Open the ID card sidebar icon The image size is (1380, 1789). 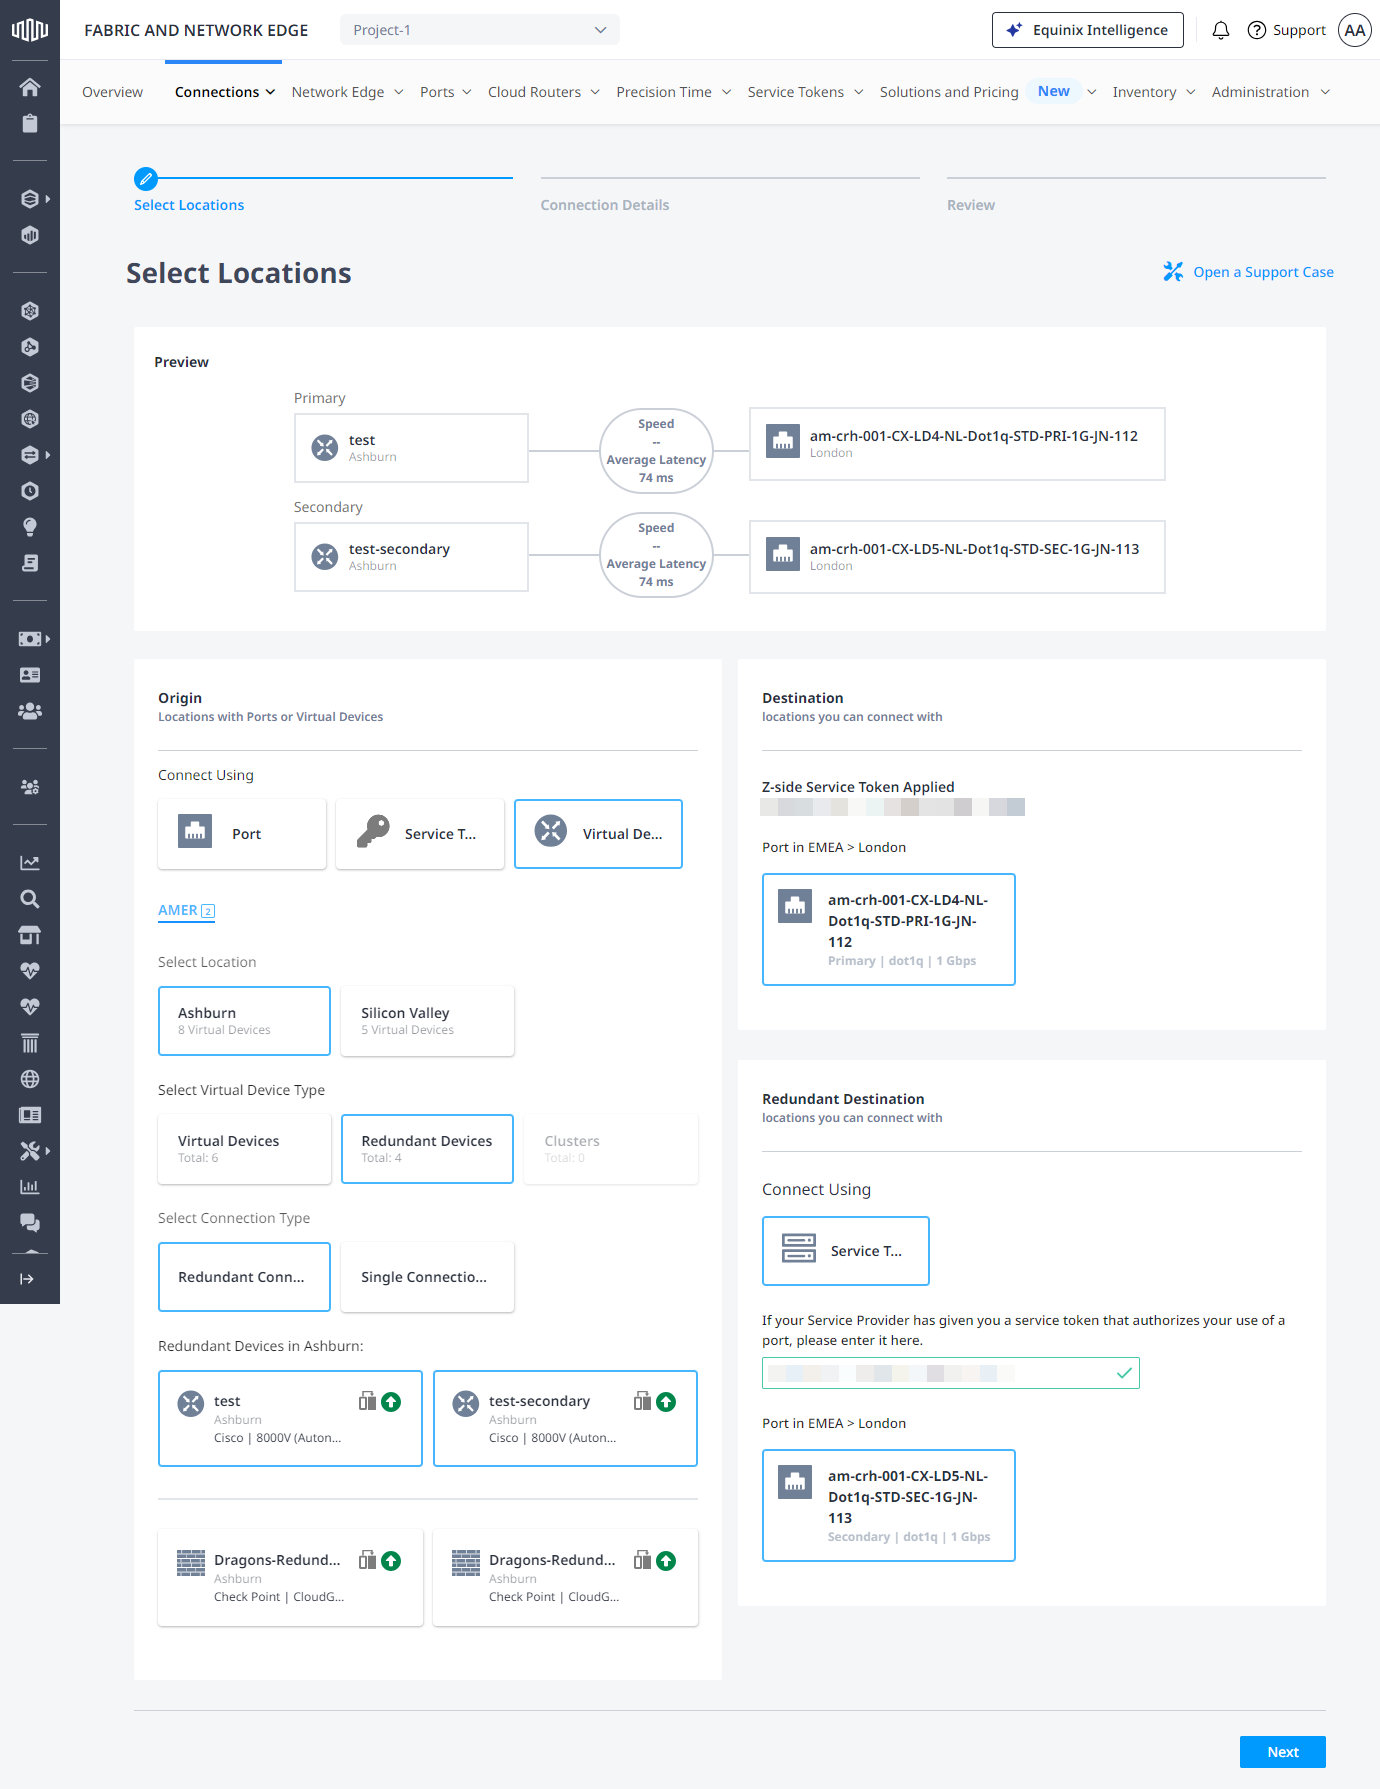click(x=30, y=675)
